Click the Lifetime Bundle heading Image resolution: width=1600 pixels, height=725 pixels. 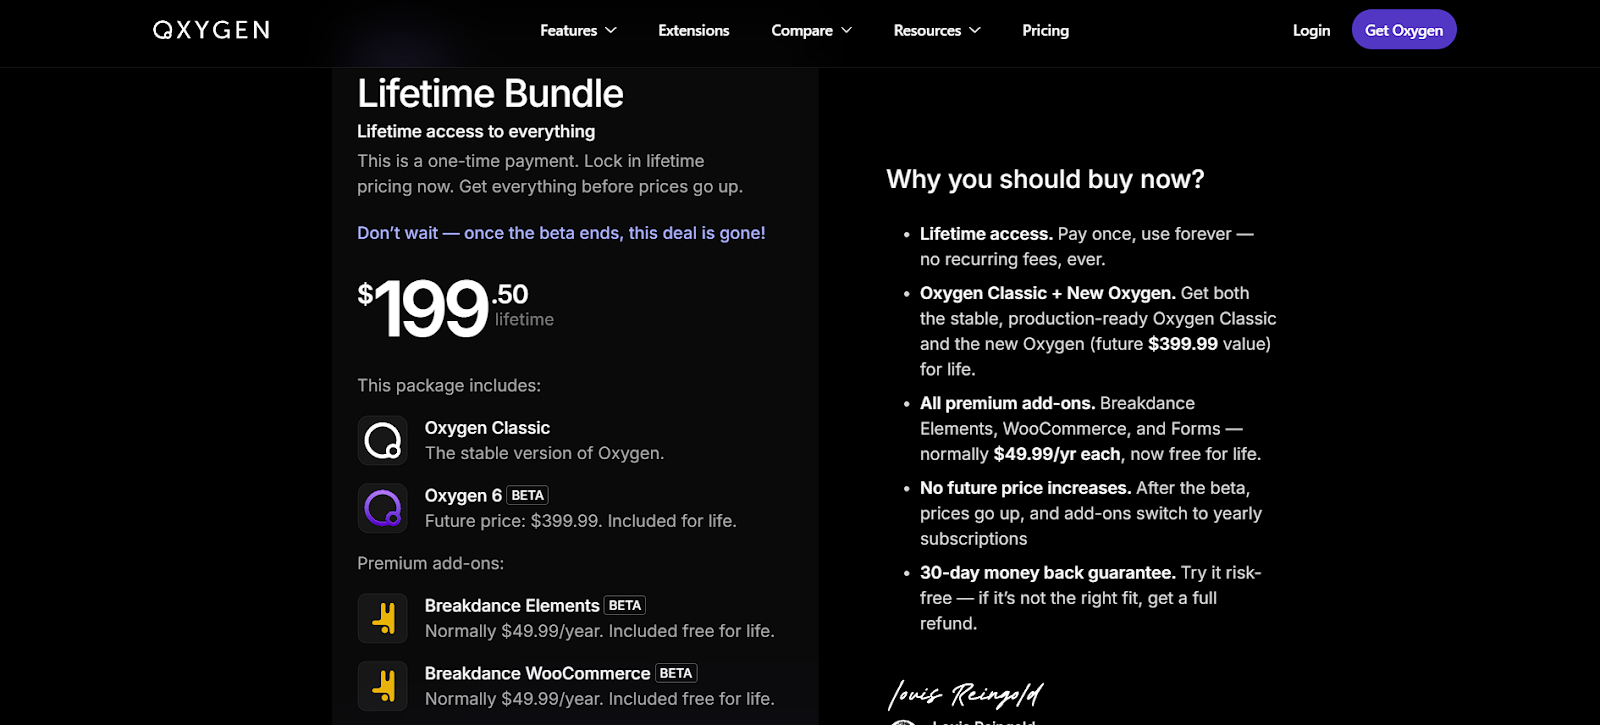pos(490,94)
